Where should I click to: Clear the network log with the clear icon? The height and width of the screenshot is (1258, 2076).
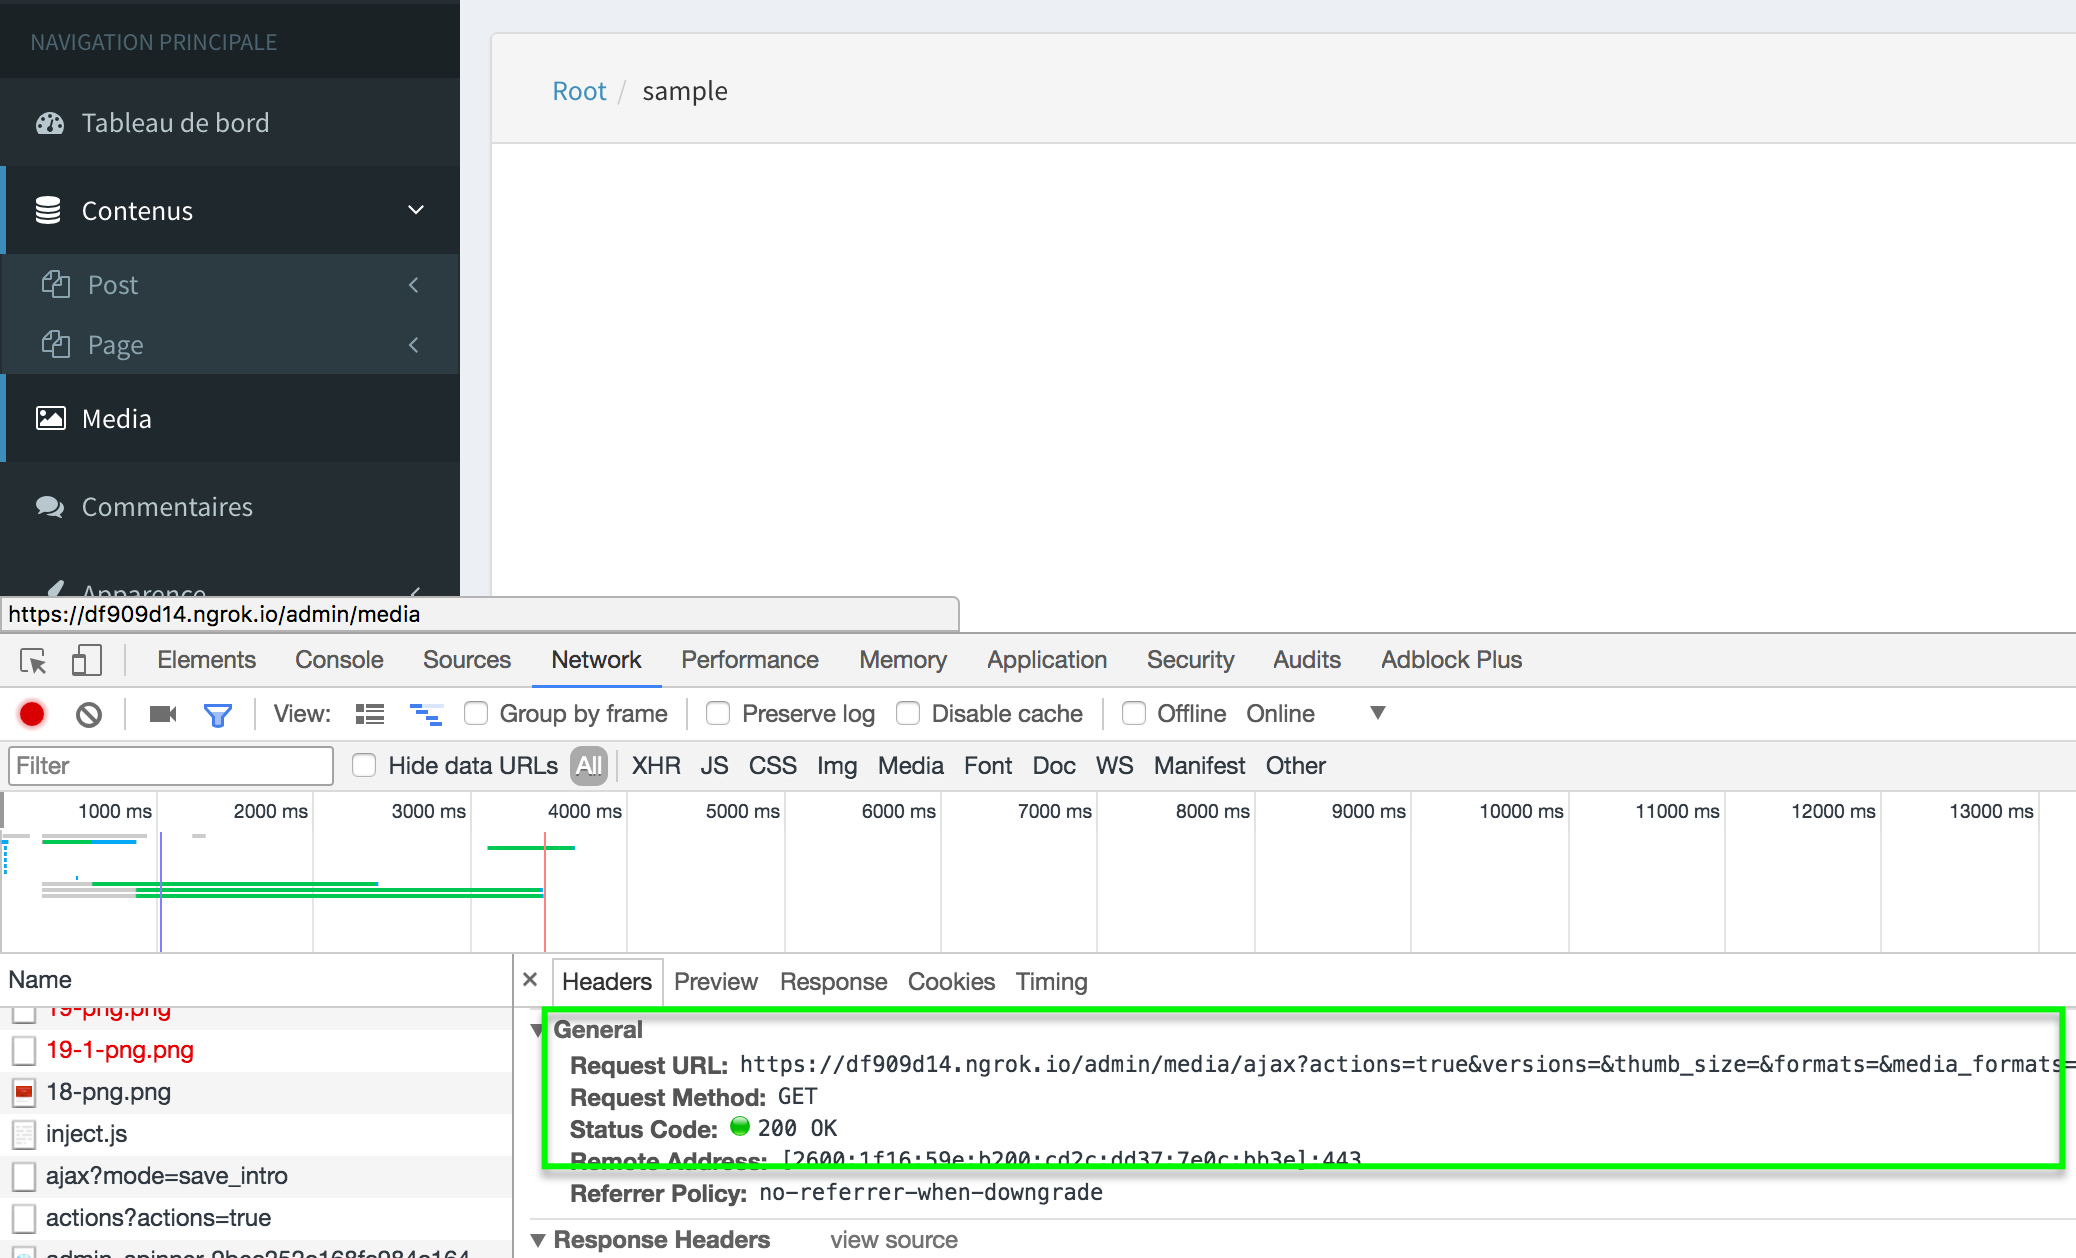point(89,713)
